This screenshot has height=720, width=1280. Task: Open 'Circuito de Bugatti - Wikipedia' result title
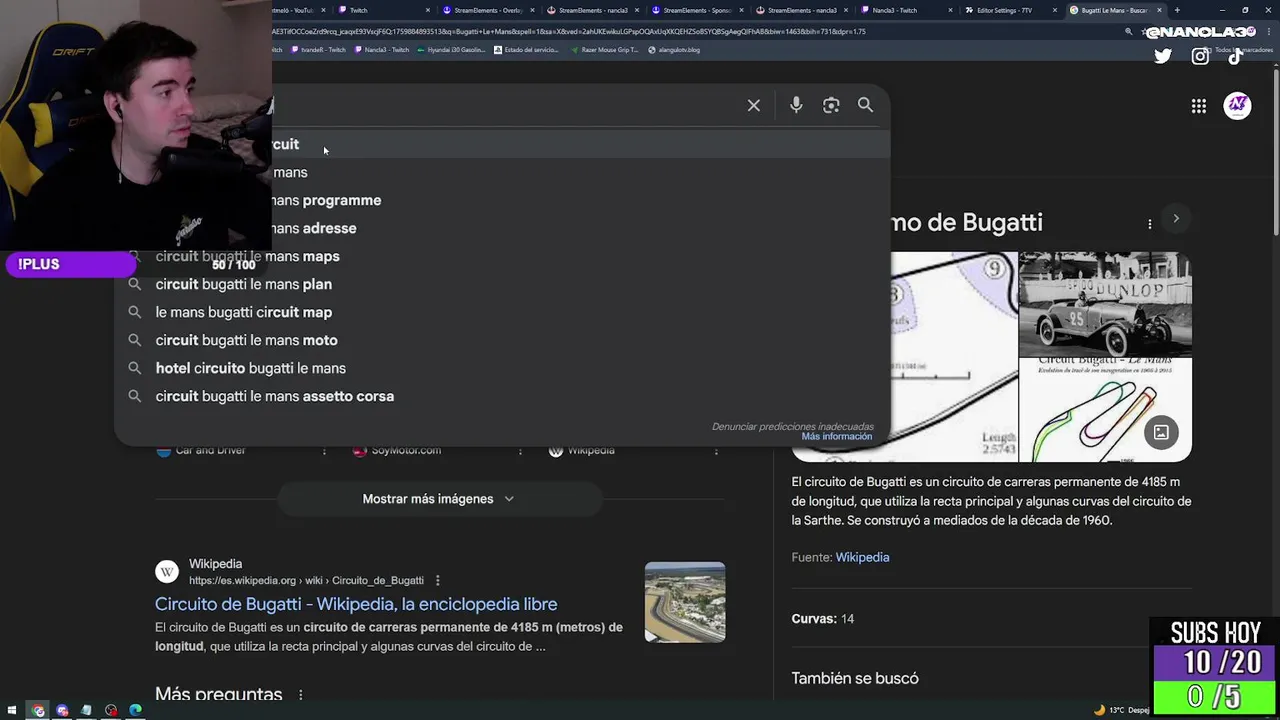[356, 604]
